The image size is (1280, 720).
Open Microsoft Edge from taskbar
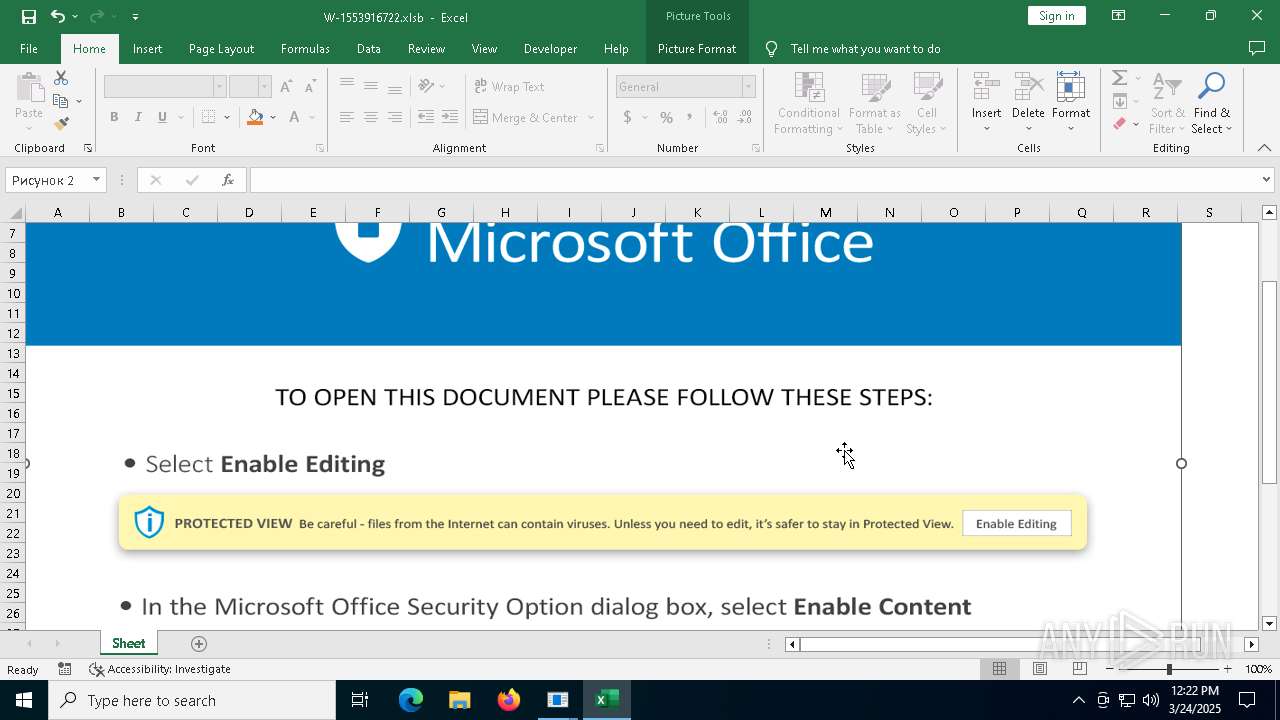point(411,700)
